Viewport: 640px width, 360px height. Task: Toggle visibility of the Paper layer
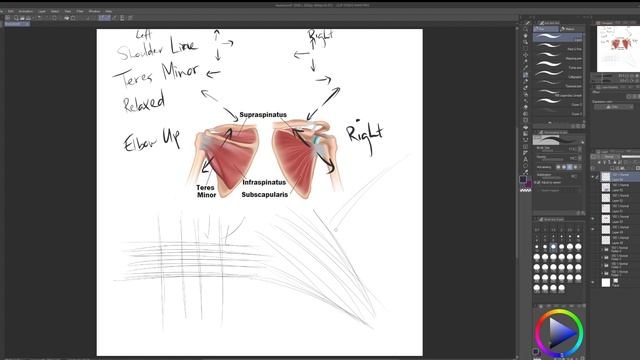pyautogui.click(x=593, y=282)
